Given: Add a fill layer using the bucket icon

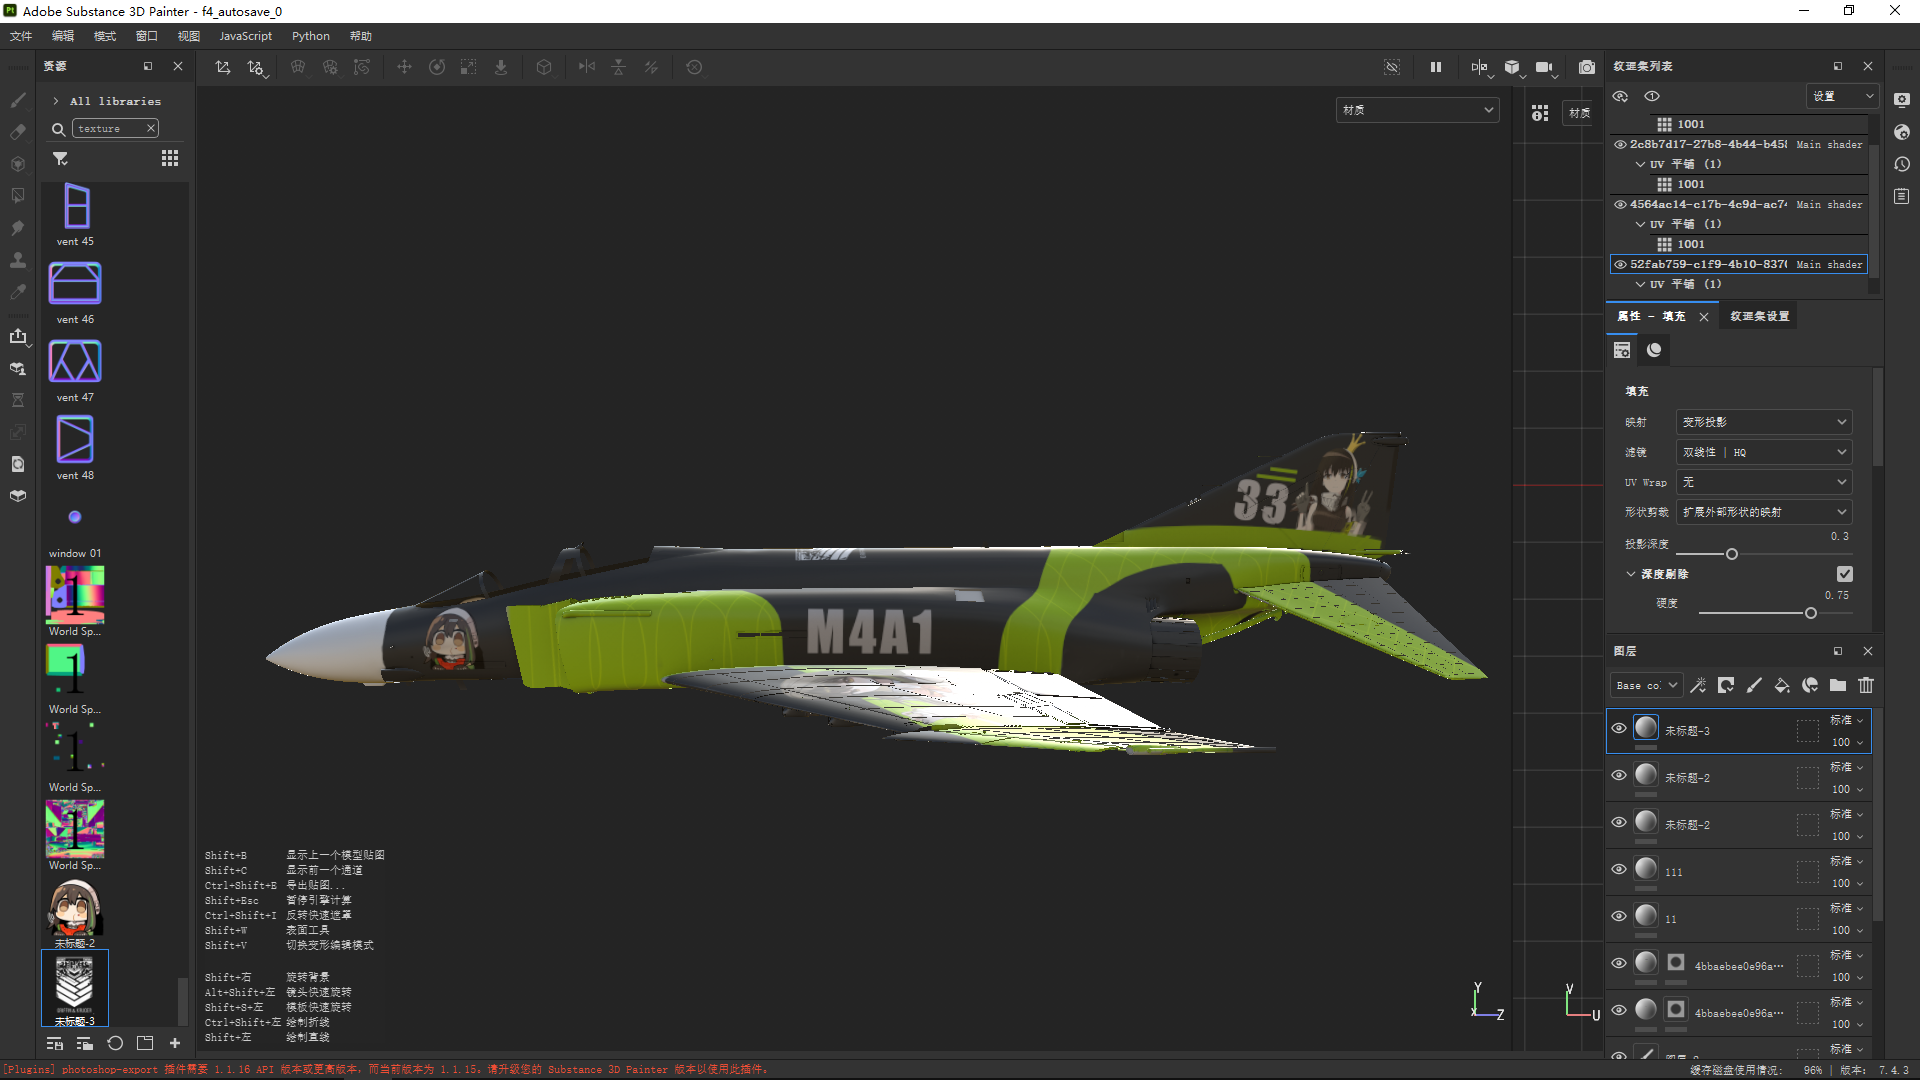Looking at the screenshot, I should 1781,686.
